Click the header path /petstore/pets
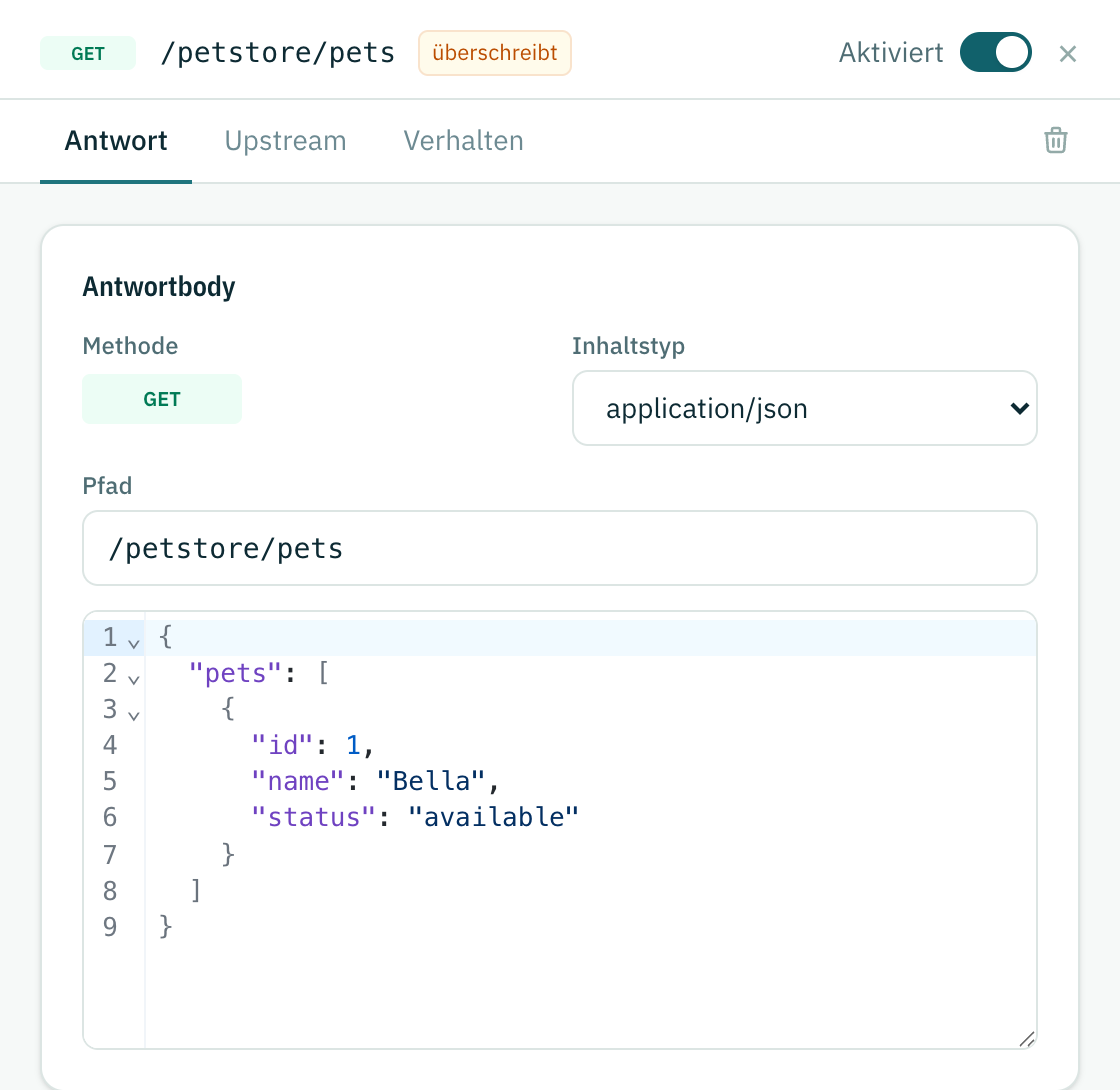Image resolution: width=1120 pixels, height=1090 pixels. [x=278, y=53]
